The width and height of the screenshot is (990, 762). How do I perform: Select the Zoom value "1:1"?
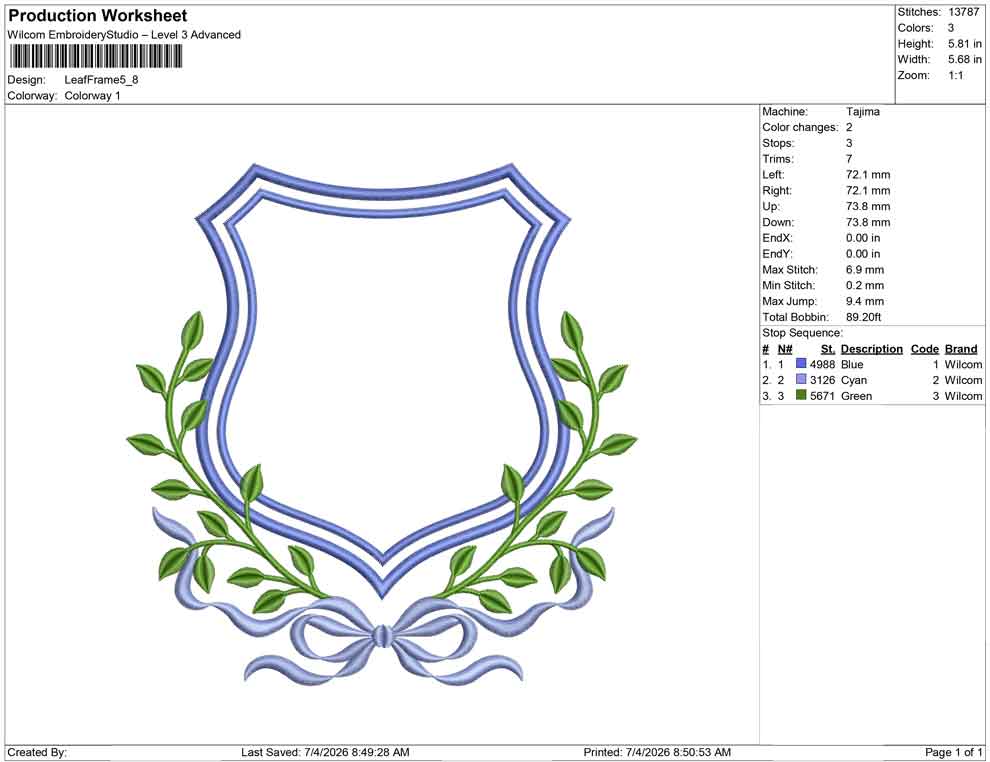pos(955,75)
